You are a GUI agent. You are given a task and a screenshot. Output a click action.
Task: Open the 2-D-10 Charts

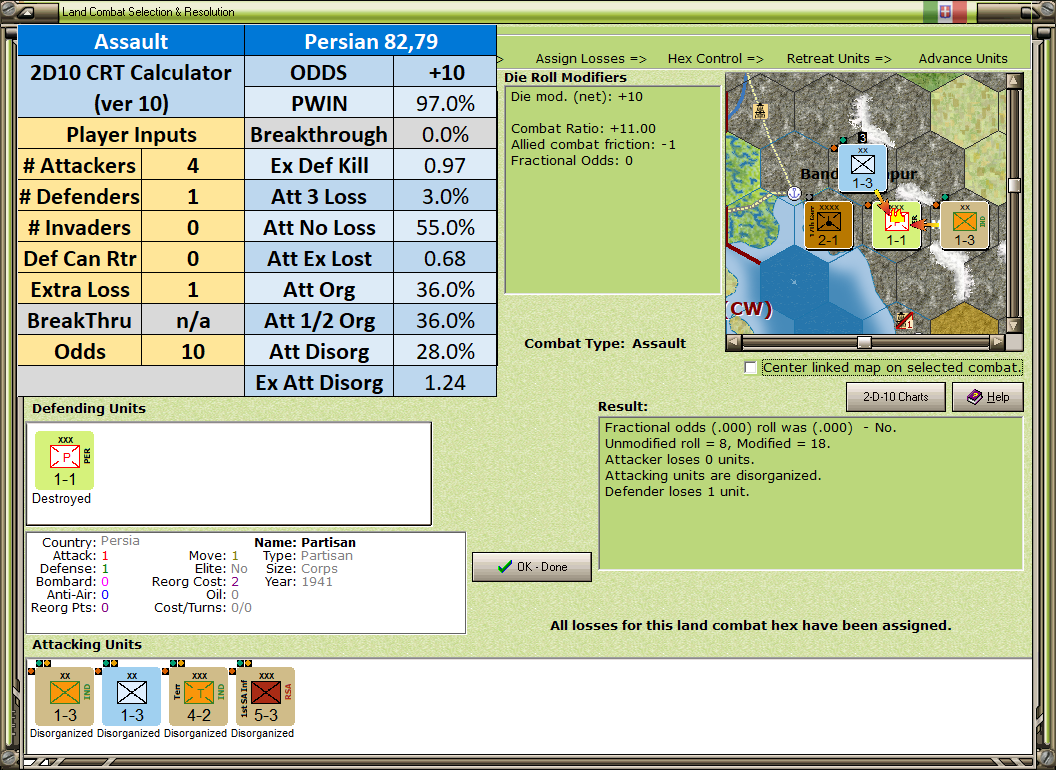(896, 397)
